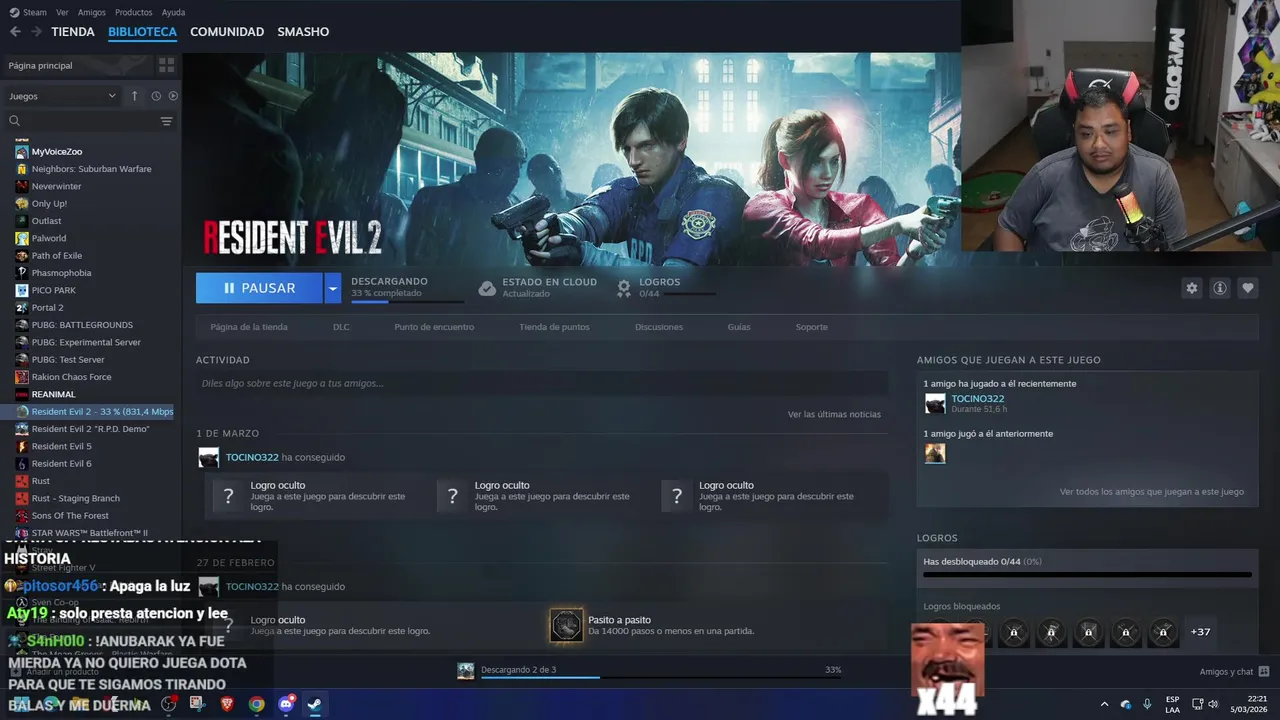
Task: Go forward with the right navigation arrow
Action: click(37, 32)
